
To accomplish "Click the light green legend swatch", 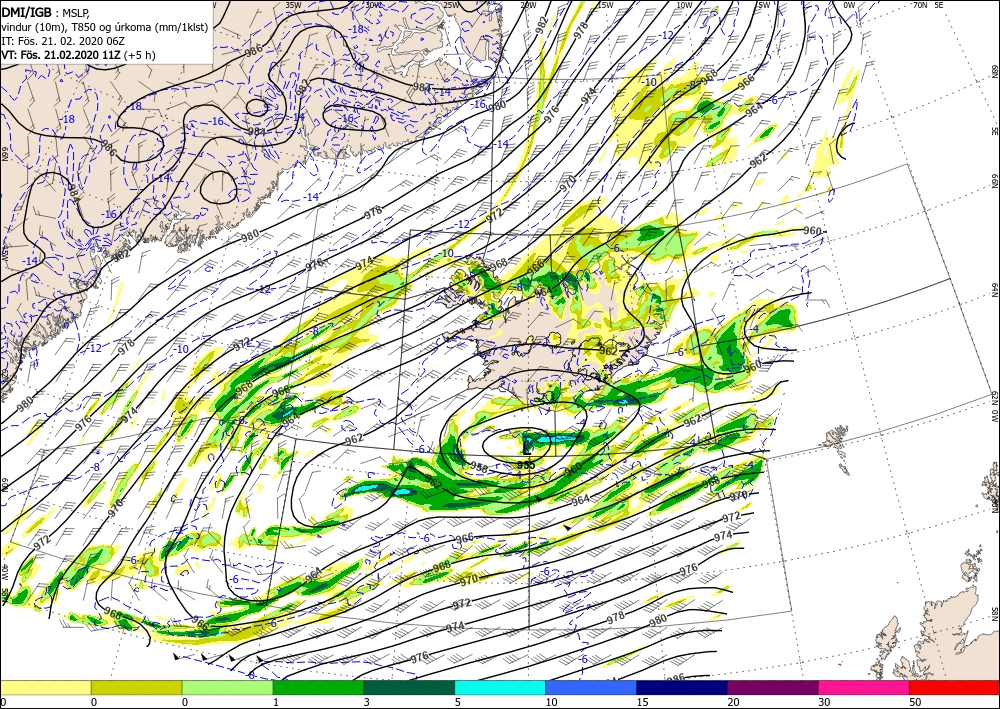I will (227, 687).
